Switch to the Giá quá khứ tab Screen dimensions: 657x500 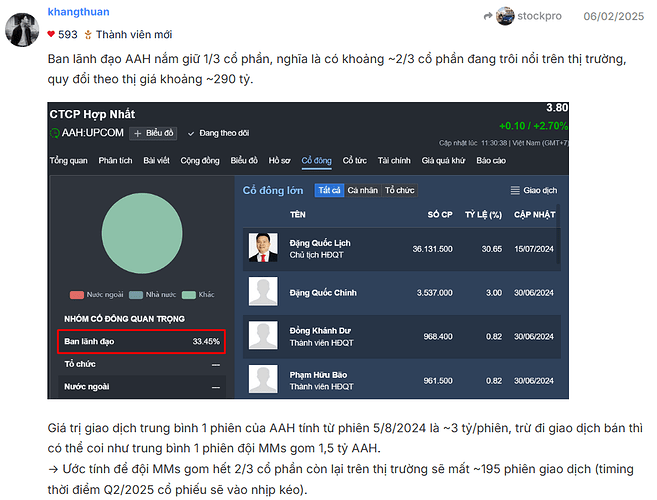click(443, 161)
